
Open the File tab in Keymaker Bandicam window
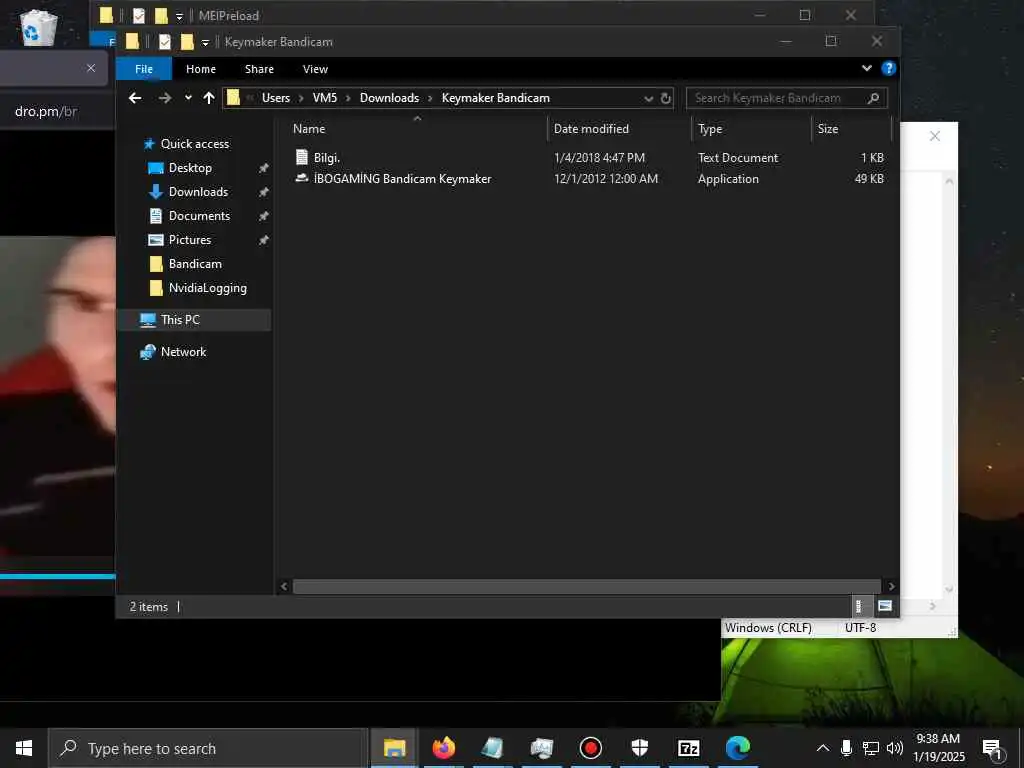pos(144,69)
